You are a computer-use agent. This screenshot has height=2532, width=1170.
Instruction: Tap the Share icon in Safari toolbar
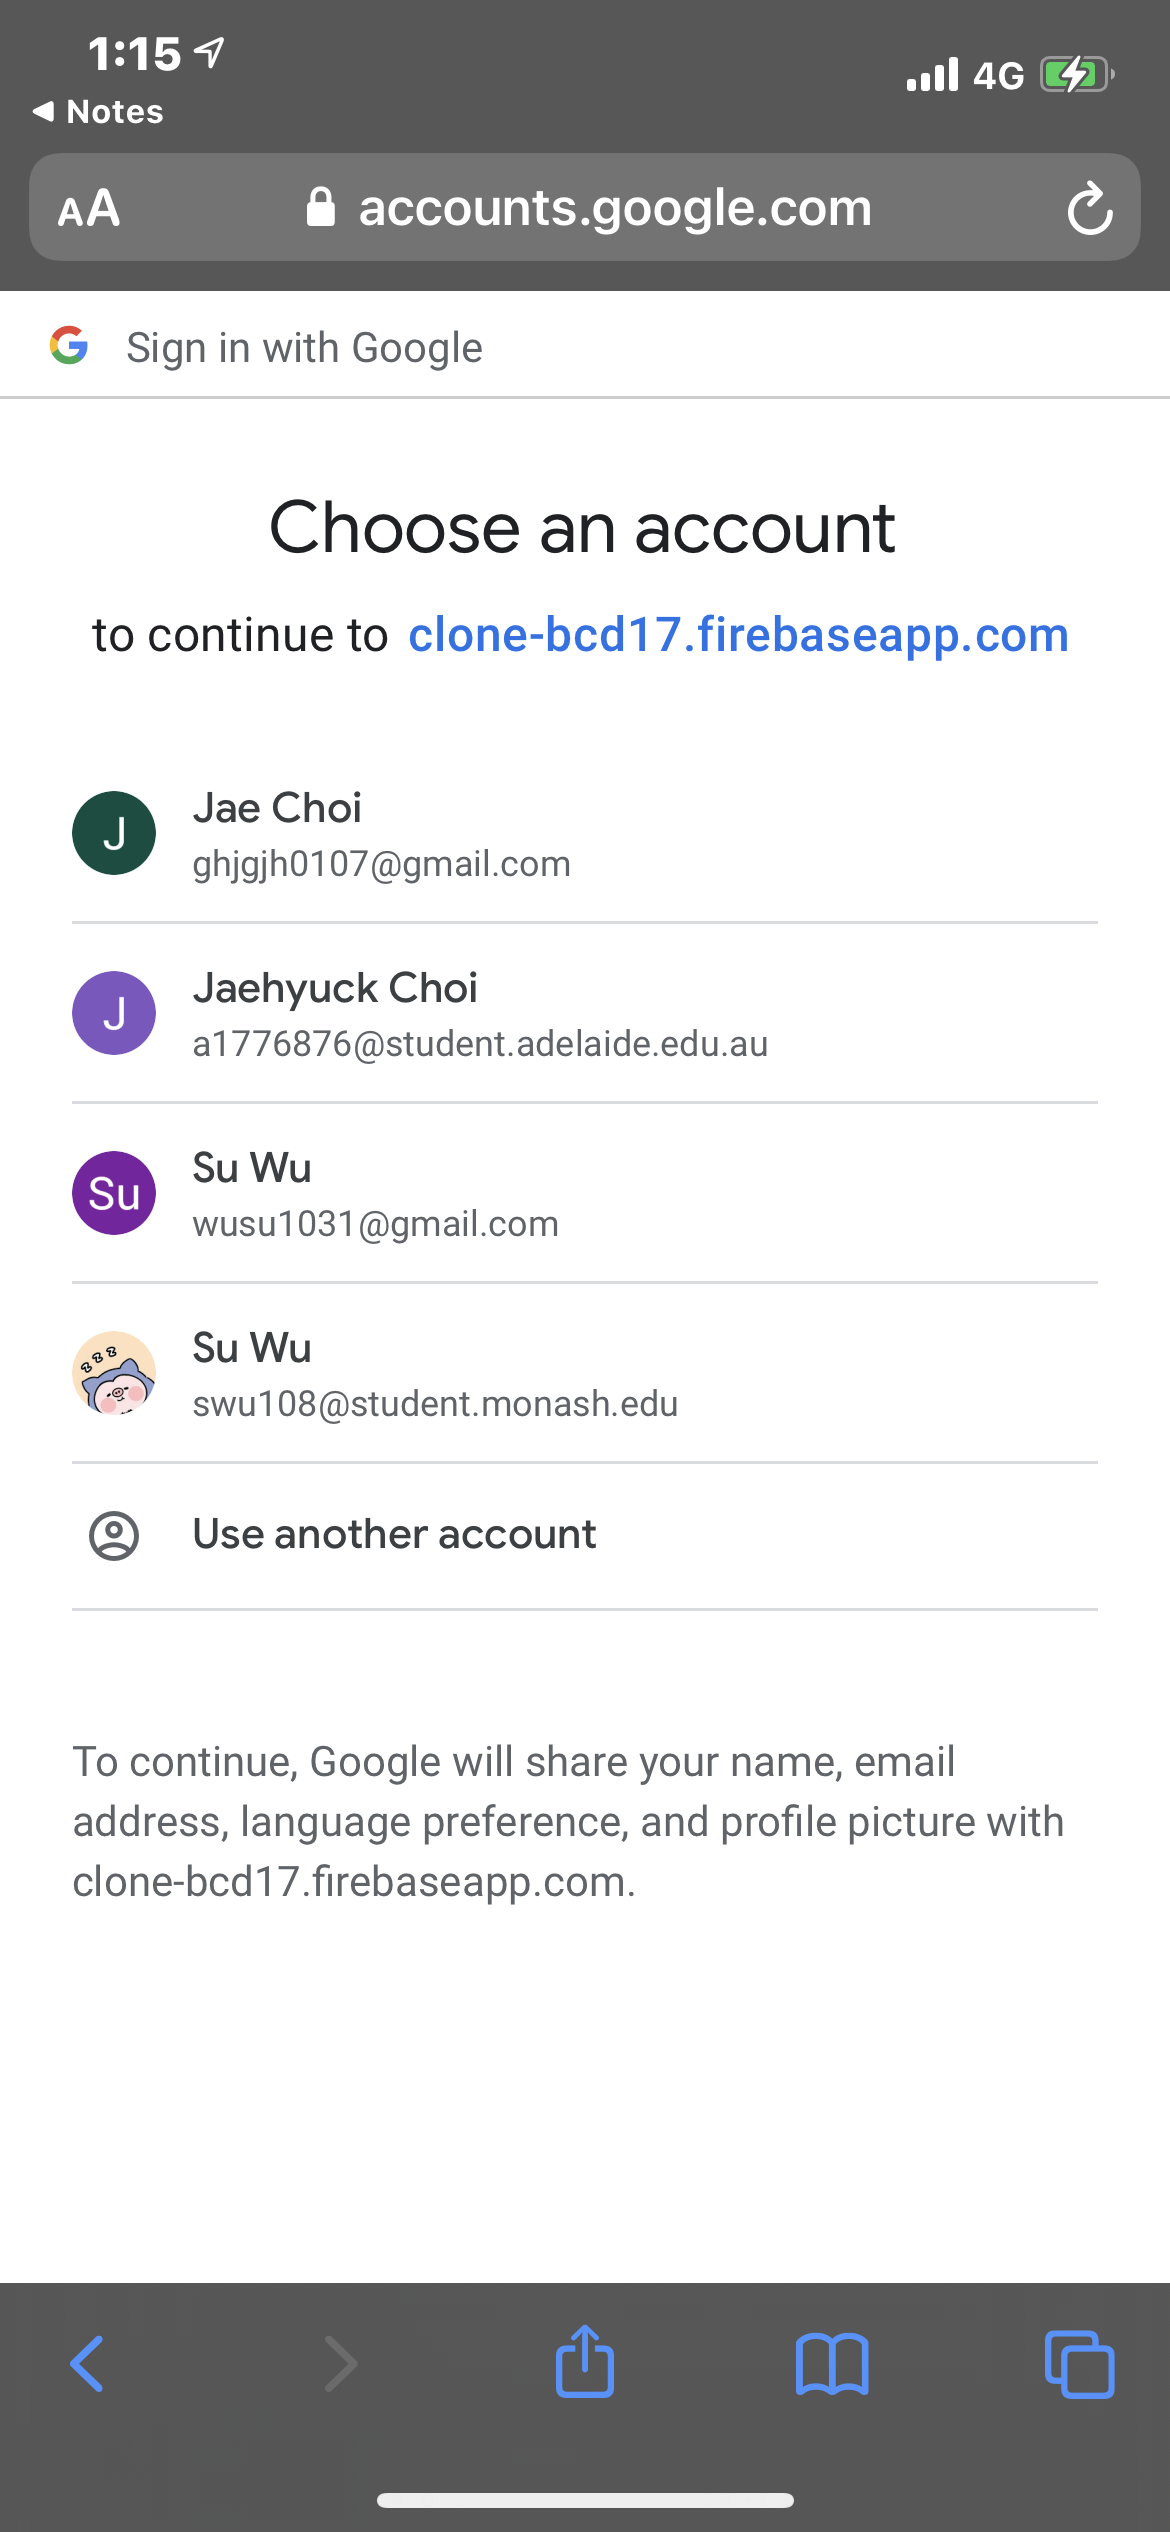(584, 2365)
